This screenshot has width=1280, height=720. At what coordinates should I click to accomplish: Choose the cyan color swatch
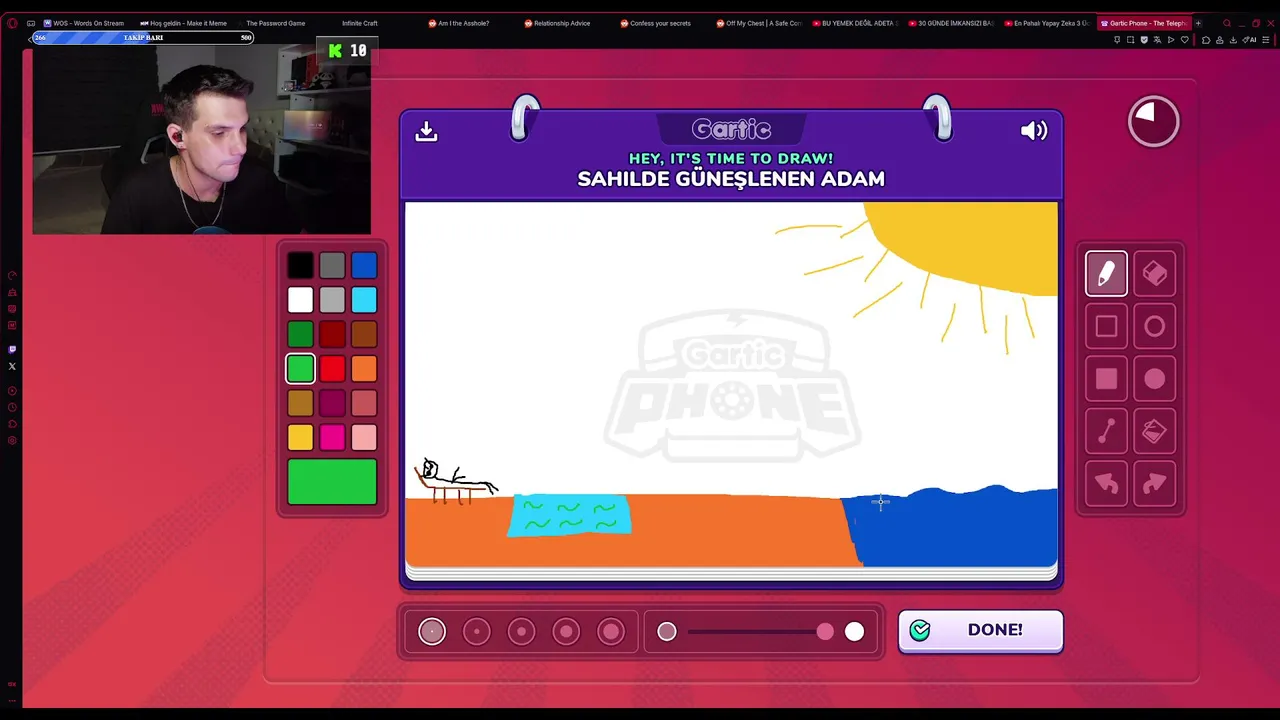click(x=364, y=300)
